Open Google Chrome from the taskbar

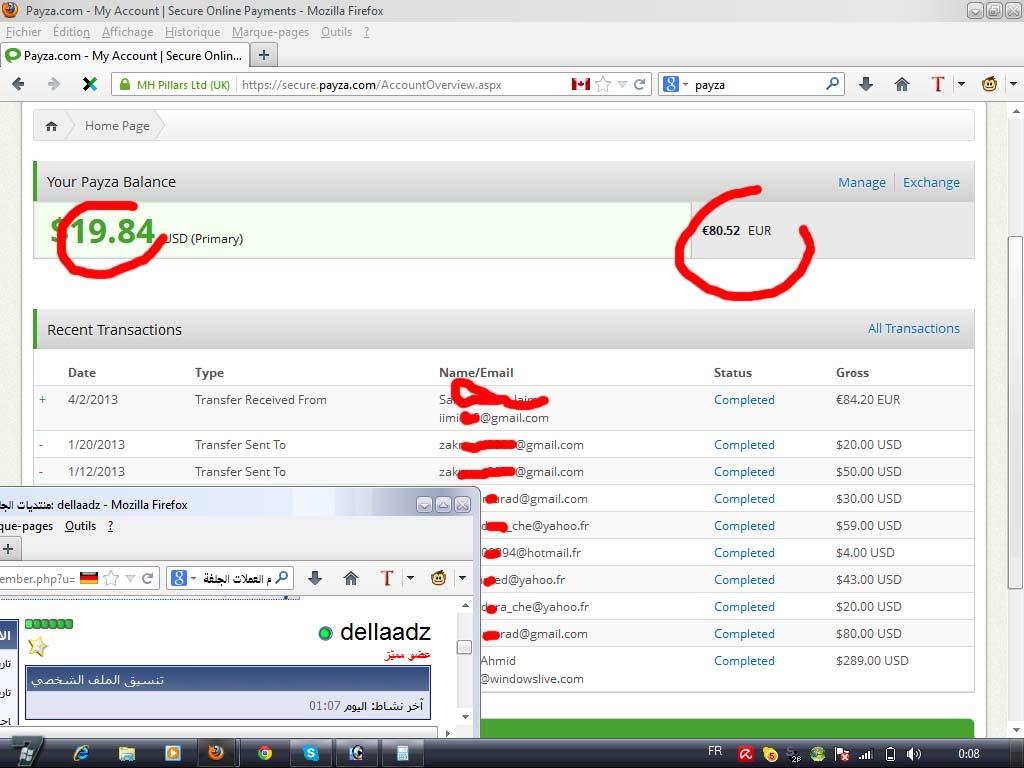point(264,753)
